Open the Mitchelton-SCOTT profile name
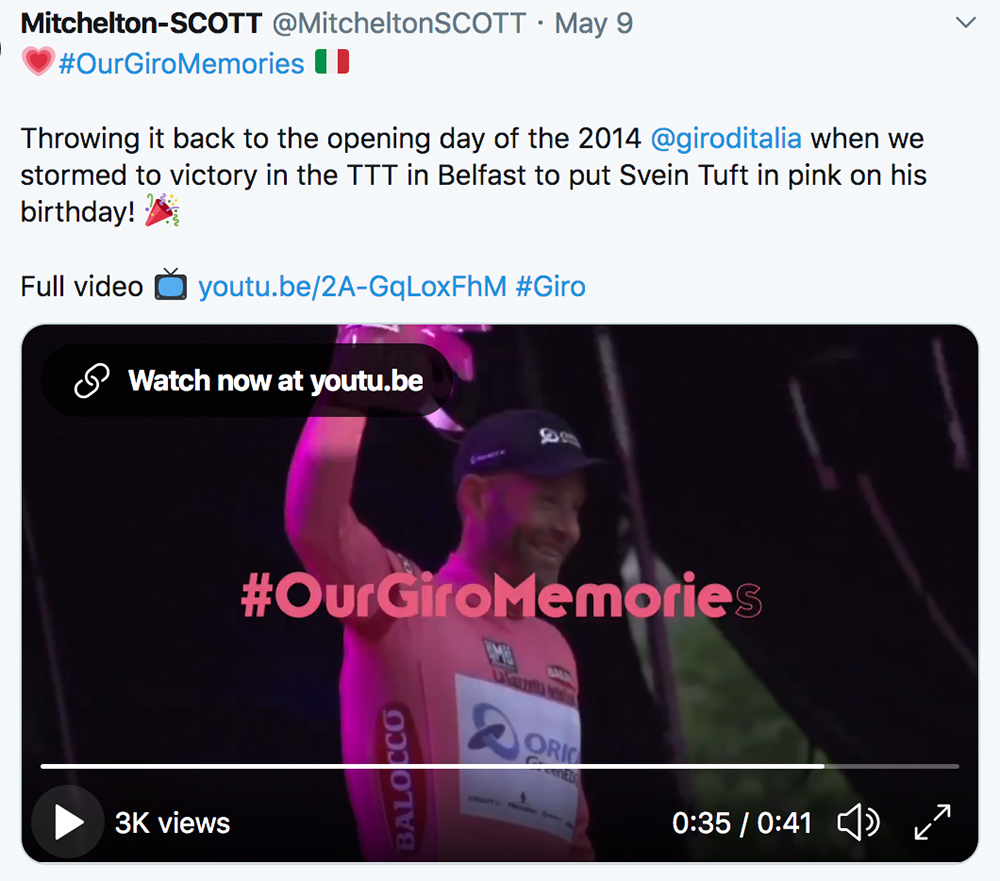The height and width of the screenshot is (881, 1000). pyautogui.click(x=141, y=23)
